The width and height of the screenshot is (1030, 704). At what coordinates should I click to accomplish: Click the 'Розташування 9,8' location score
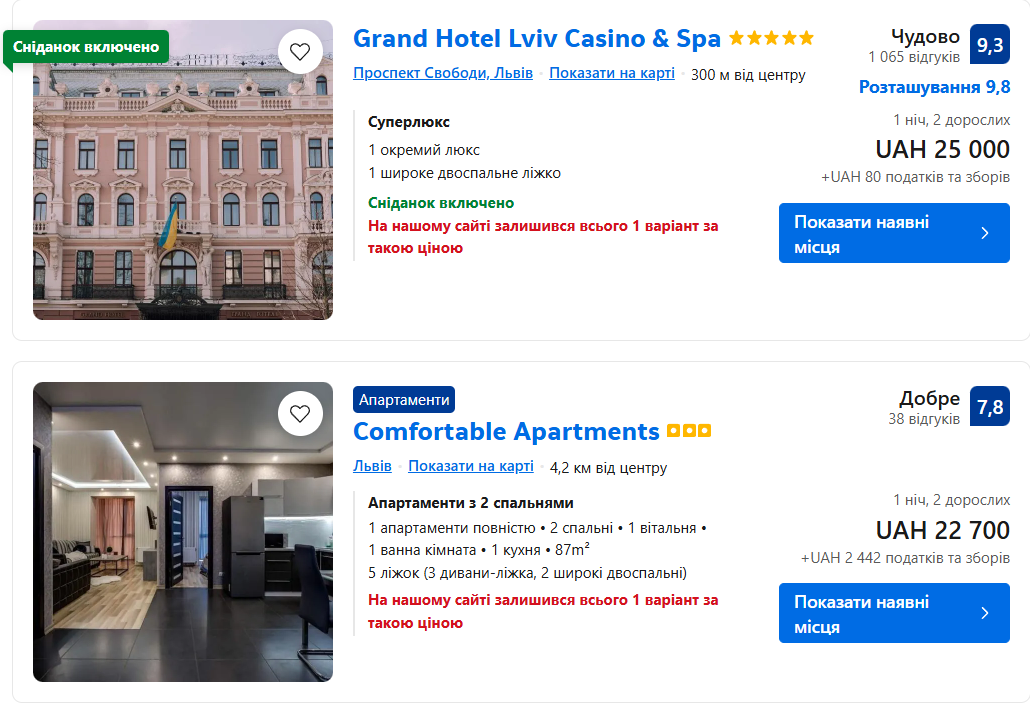point(934,87)
